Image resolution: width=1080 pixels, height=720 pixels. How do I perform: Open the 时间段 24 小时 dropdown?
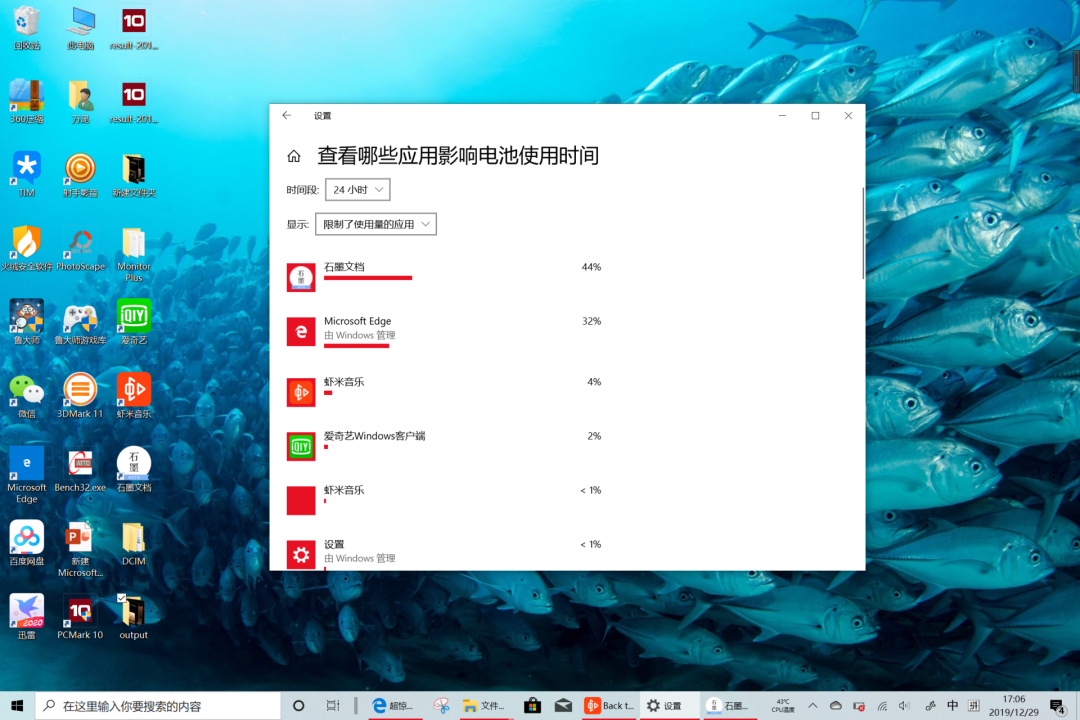(x=357, y=189)
